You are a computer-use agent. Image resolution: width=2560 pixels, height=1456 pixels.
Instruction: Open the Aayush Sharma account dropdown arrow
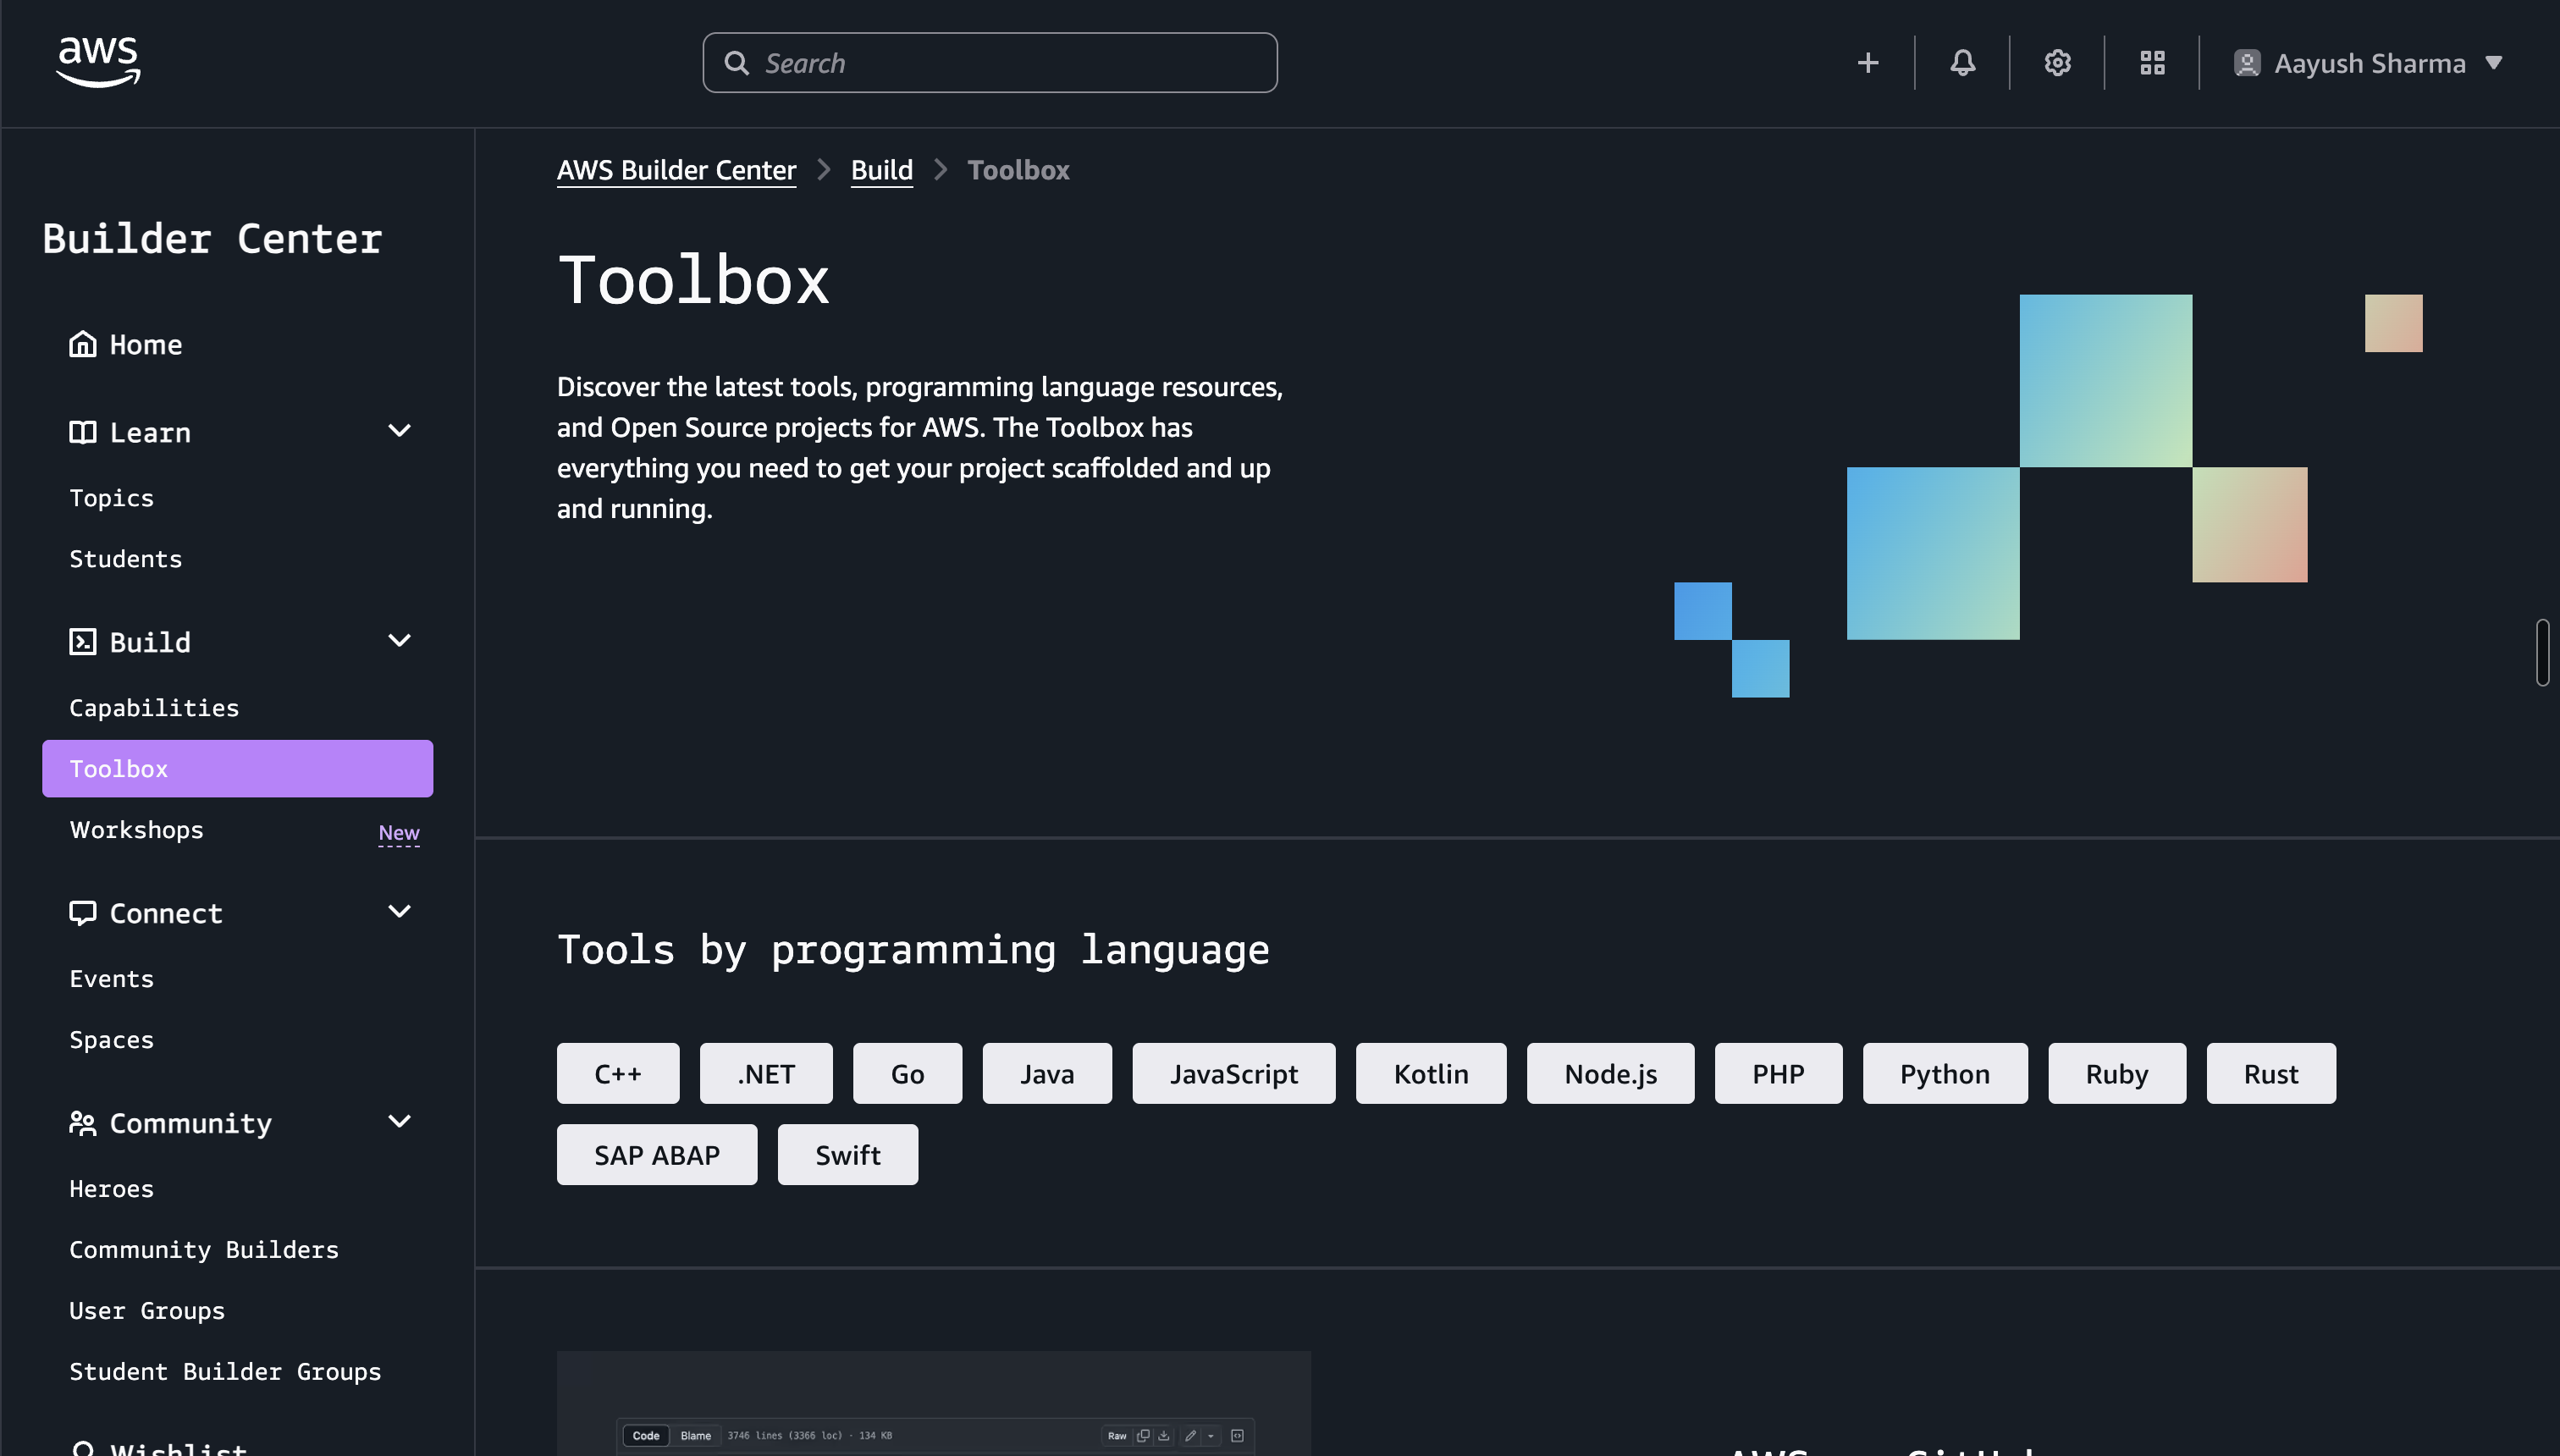(x=2494, y=63)
